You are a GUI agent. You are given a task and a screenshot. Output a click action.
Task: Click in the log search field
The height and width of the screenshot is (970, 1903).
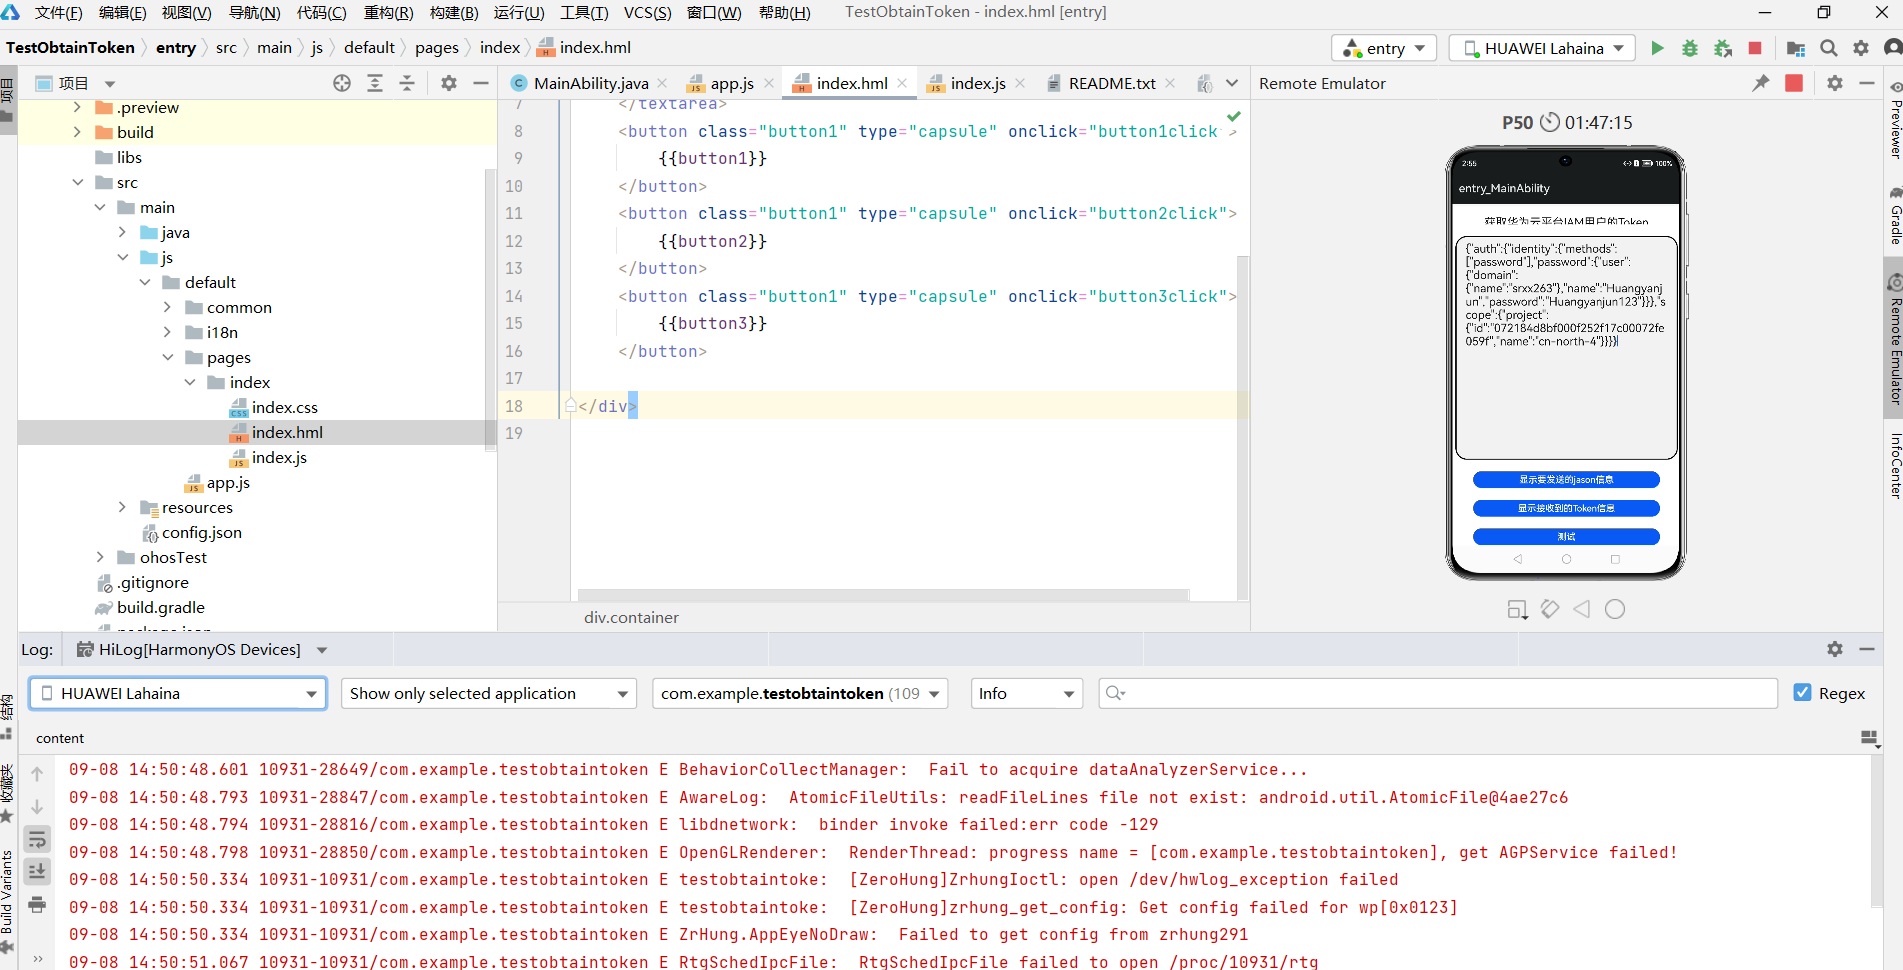pyautogui.click(x=1438, y=693)
